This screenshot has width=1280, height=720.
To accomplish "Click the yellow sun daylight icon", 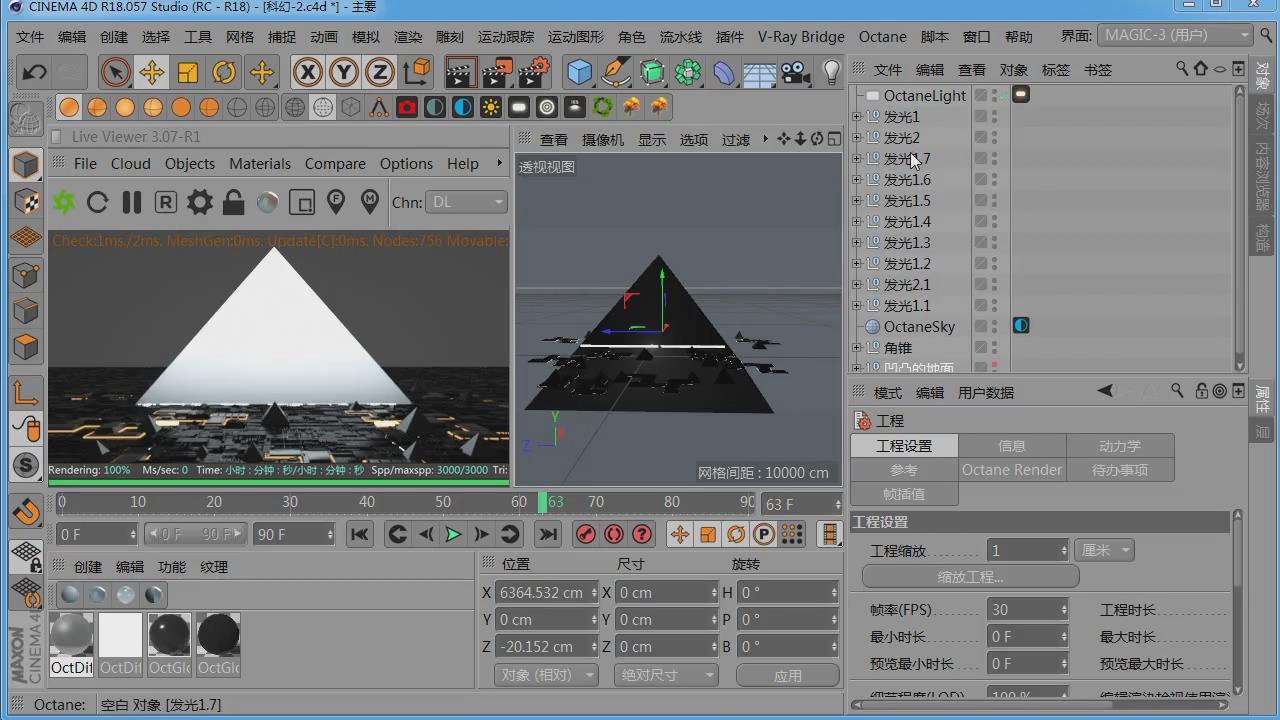I will 491,106.
